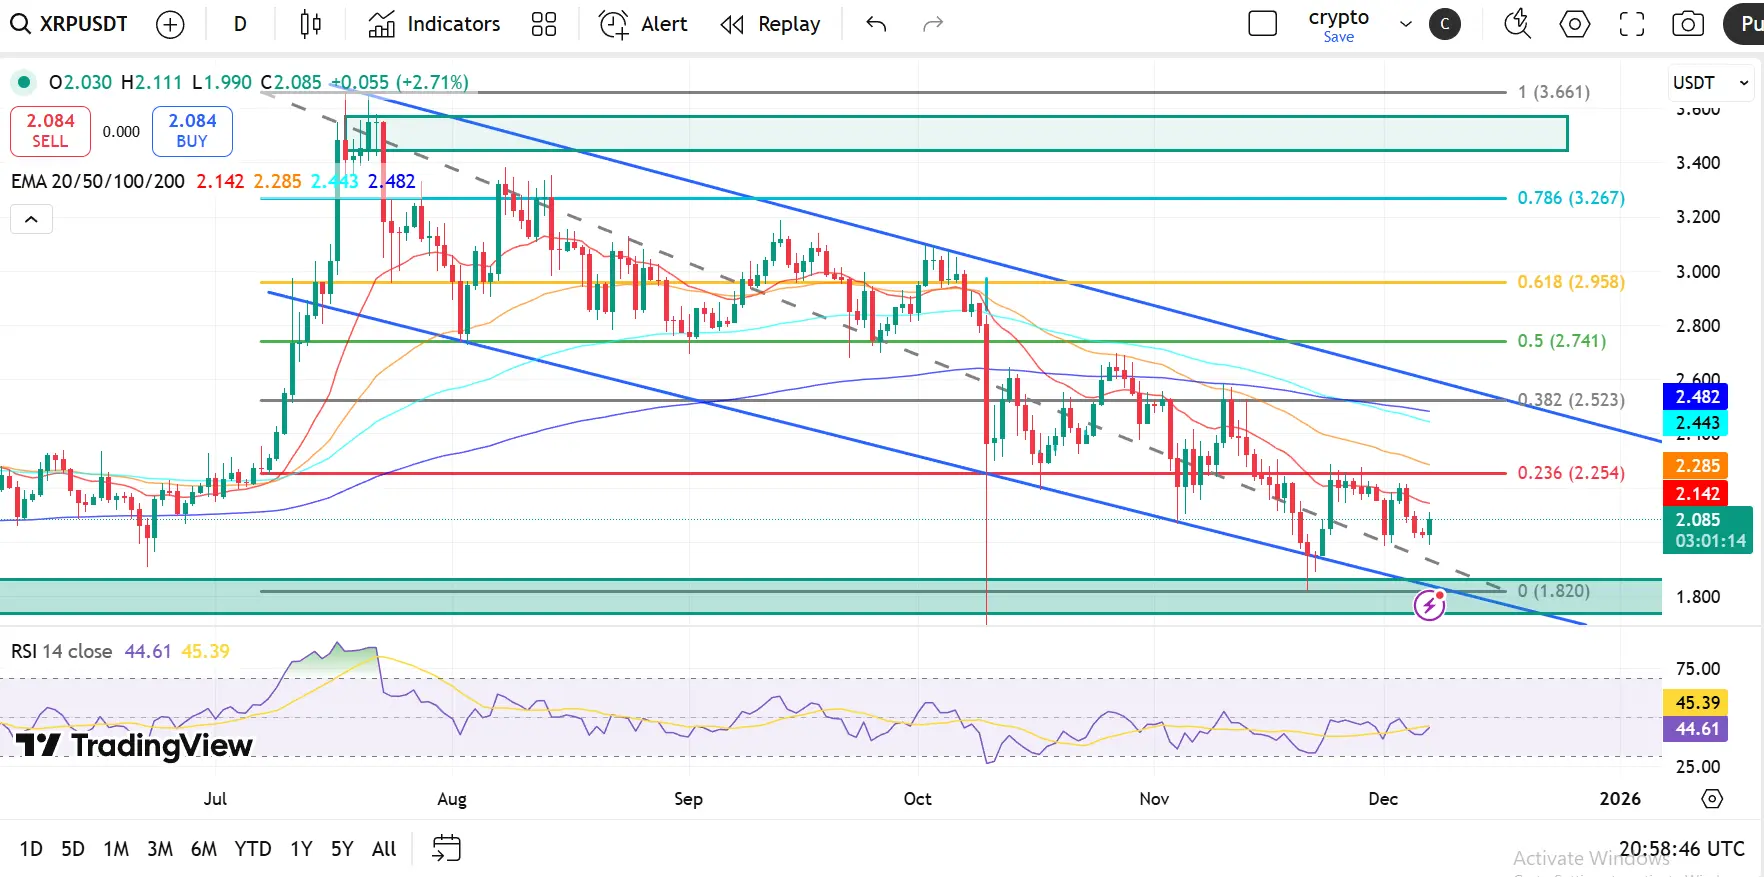This screenshot has height=877, width=1764.
Task: Select 1M date range
Action: pos(116,849)
